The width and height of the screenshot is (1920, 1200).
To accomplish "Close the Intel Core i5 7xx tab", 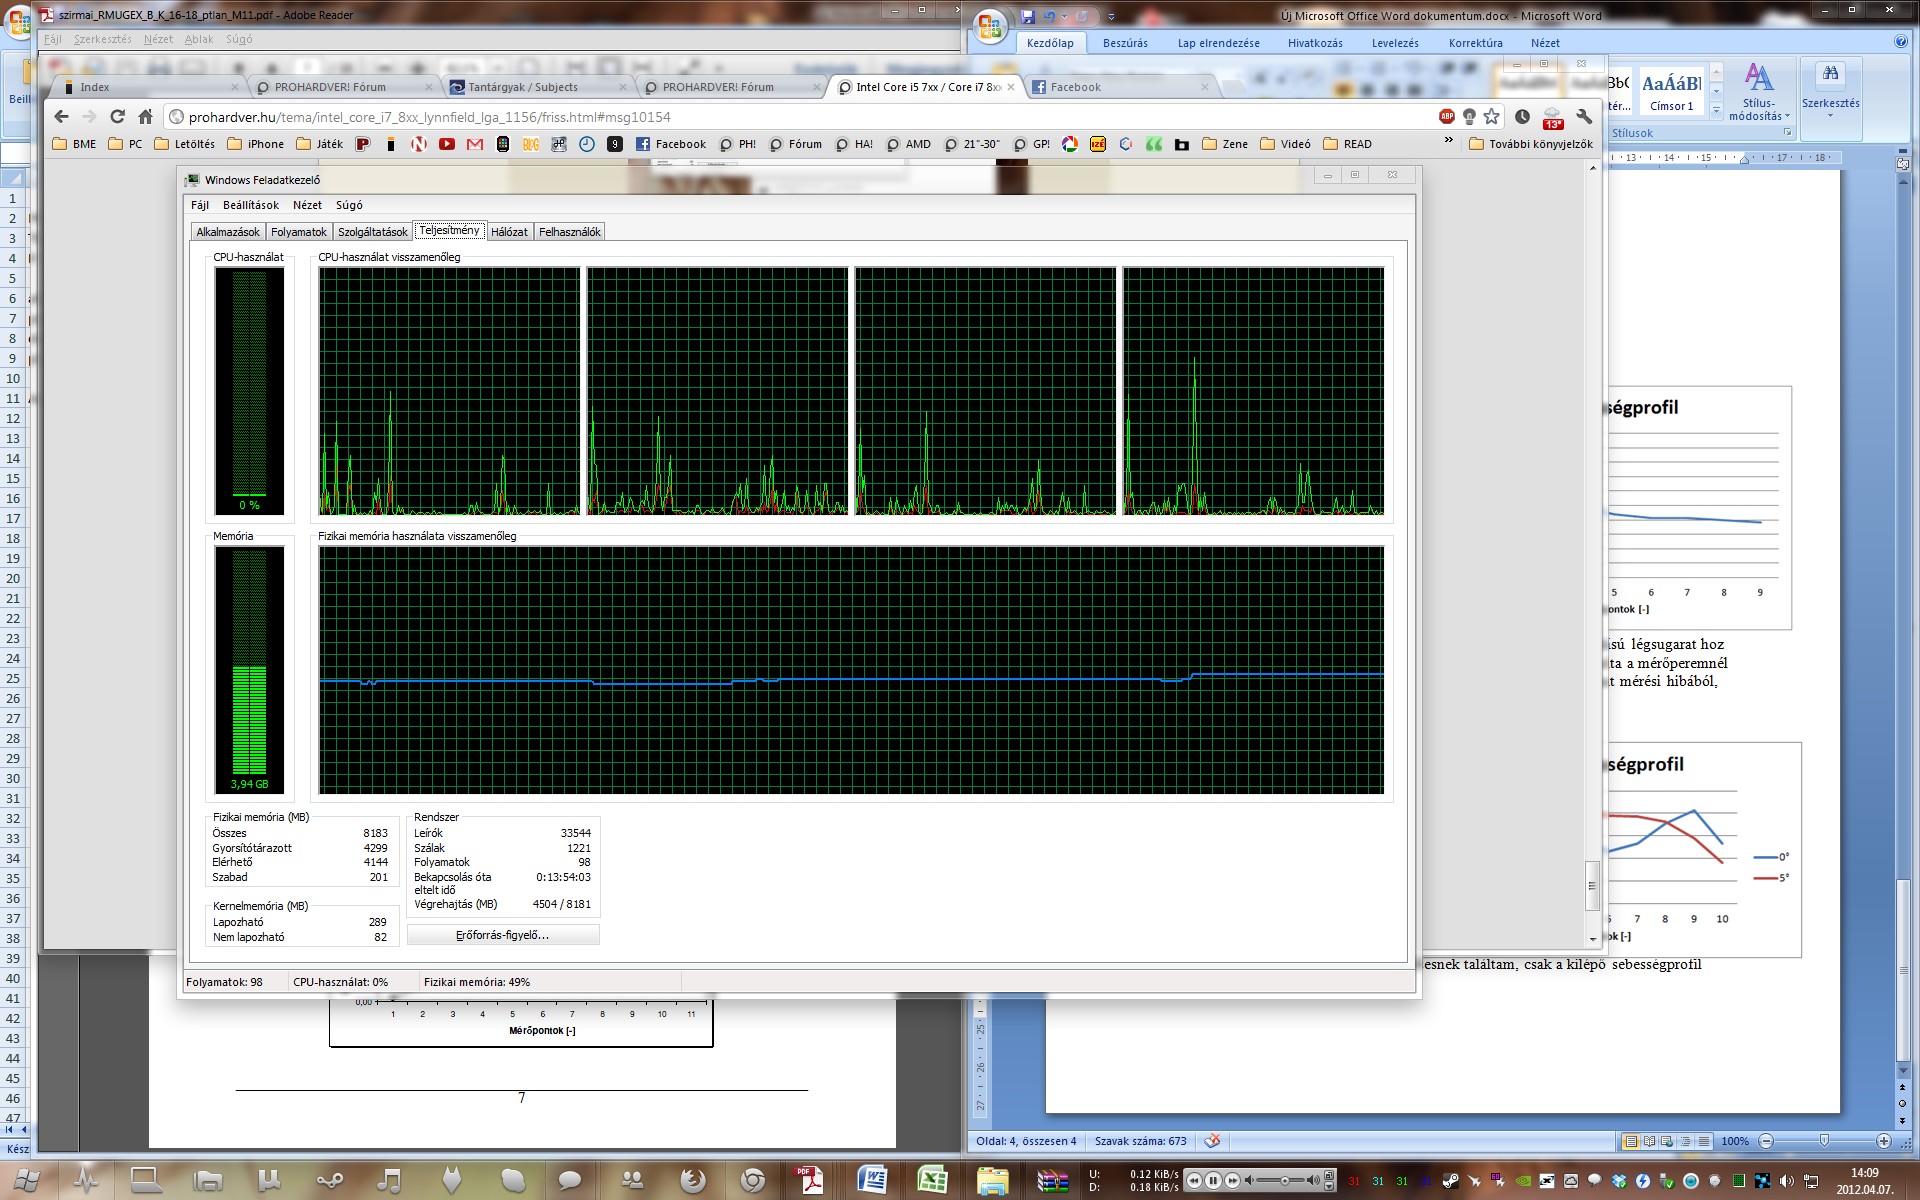I will click(1011, 87).
